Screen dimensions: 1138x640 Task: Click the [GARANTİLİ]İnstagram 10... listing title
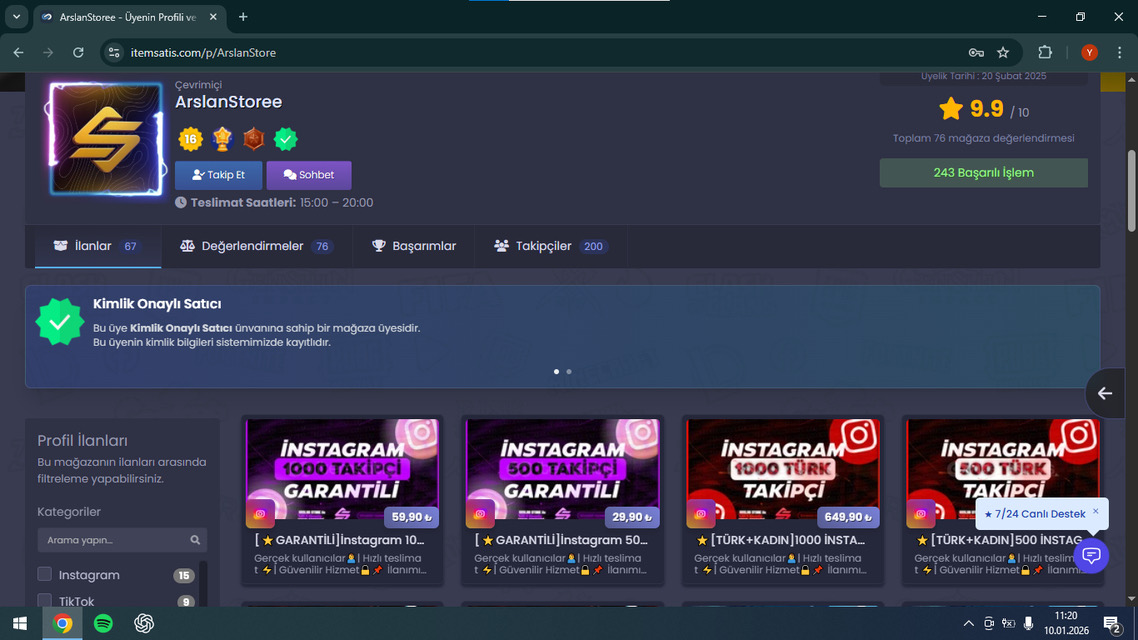[340, 540]
